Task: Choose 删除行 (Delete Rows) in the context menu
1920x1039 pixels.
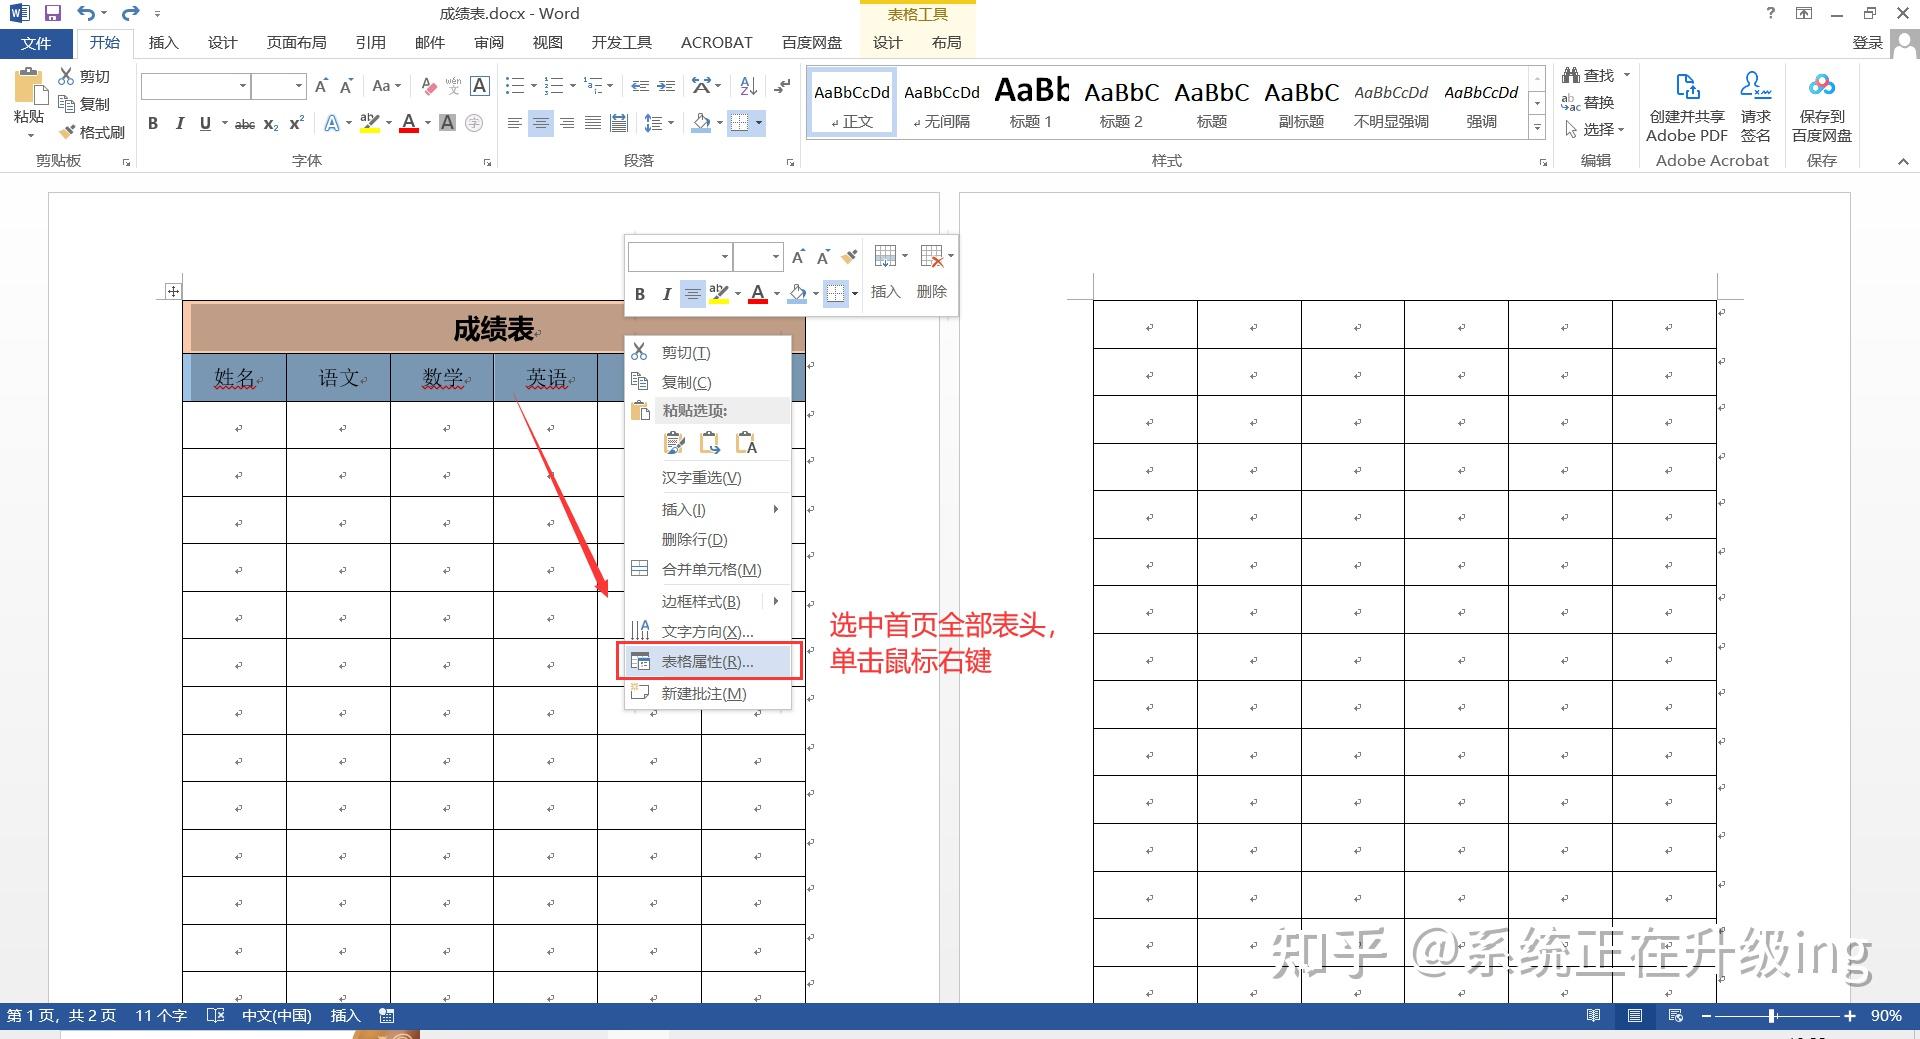Action: pyautogui.click(x=708, y=539)
